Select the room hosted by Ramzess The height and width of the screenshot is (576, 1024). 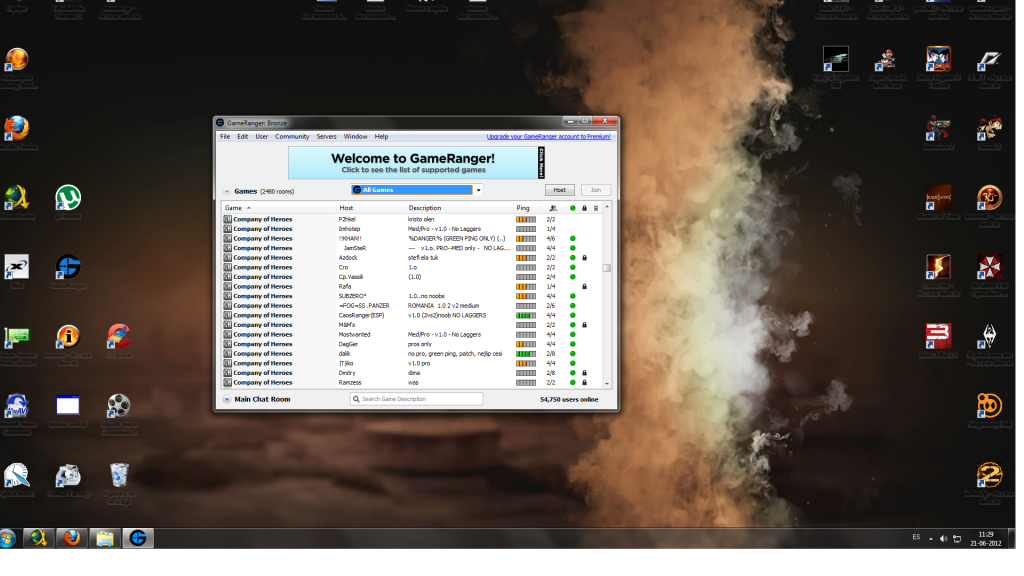pyautogui.click(x=411, y=383)
